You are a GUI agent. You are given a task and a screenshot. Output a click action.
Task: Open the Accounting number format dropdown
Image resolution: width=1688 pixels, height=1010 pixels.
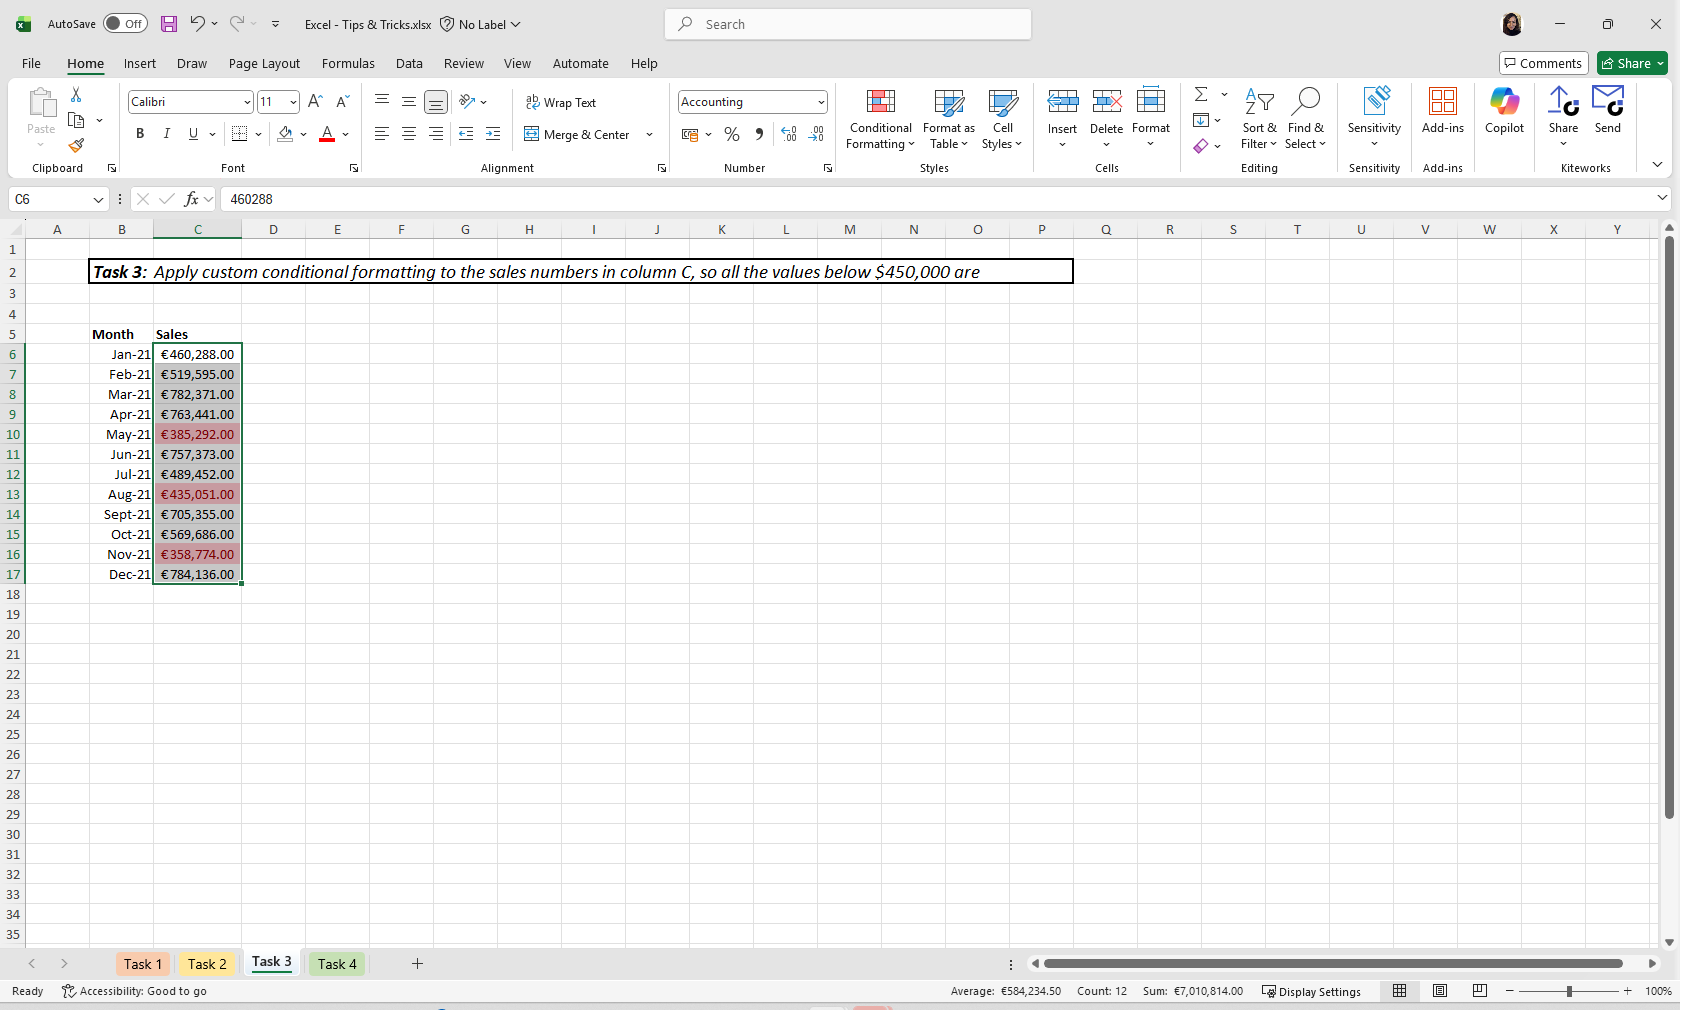click(x=821, y=102)
